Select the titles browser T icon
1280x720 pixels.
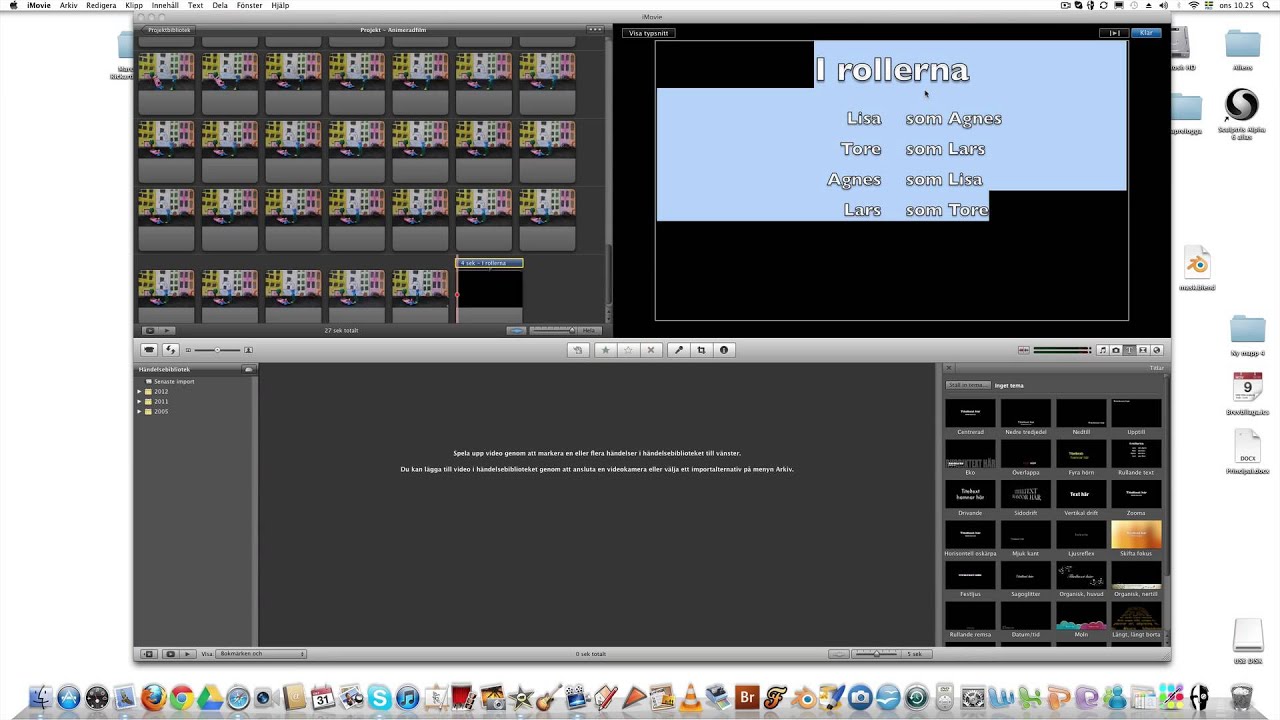click(1130, 350)
